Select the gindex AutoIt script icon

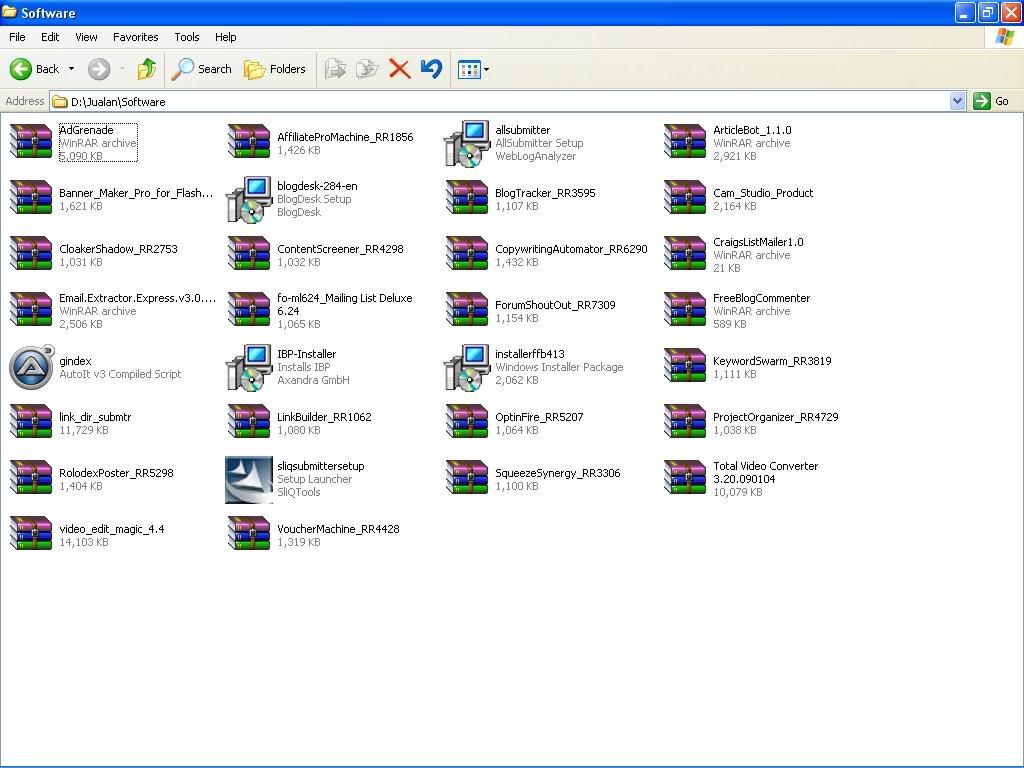tap(31, 367)
